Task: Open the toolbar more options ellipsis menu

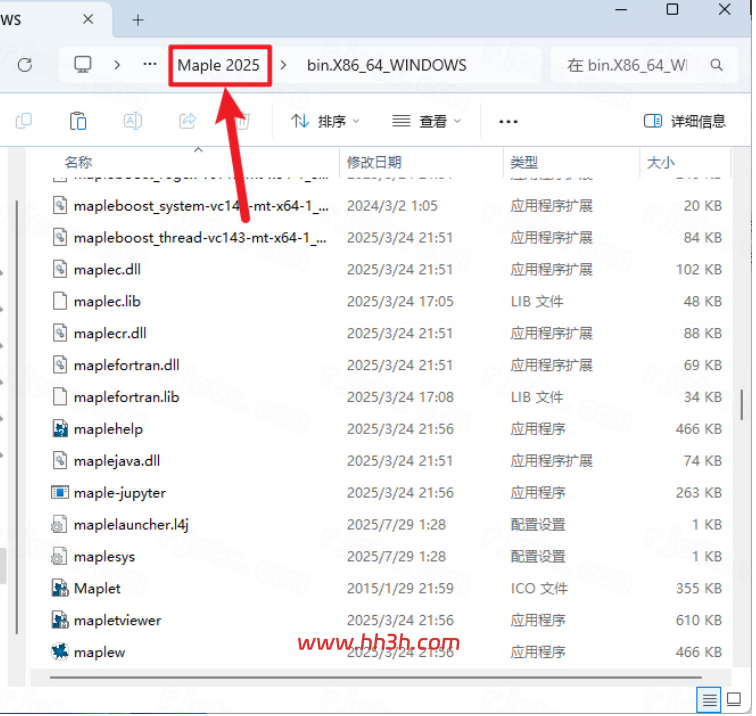Action: tap(508, 122)
